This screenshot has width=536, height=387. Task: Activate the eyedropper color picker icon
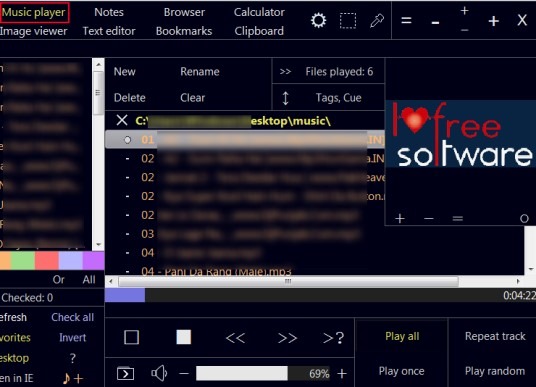pyautogui.click(x=377, y=21)
